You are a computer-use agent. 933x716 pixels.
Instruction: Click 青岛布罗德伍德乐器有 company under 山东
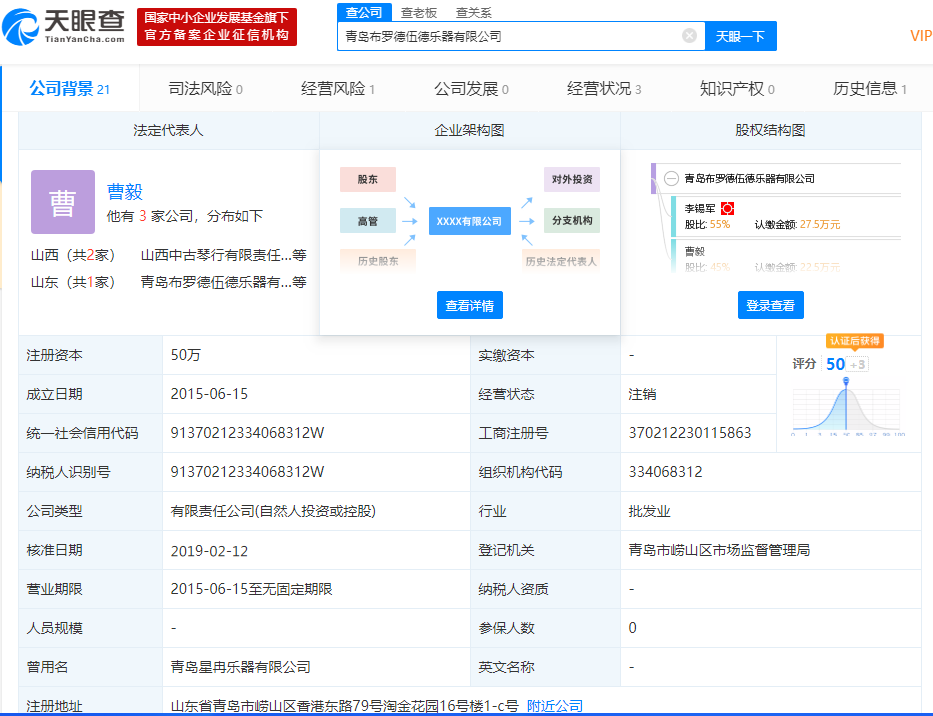tap(223, 282)
